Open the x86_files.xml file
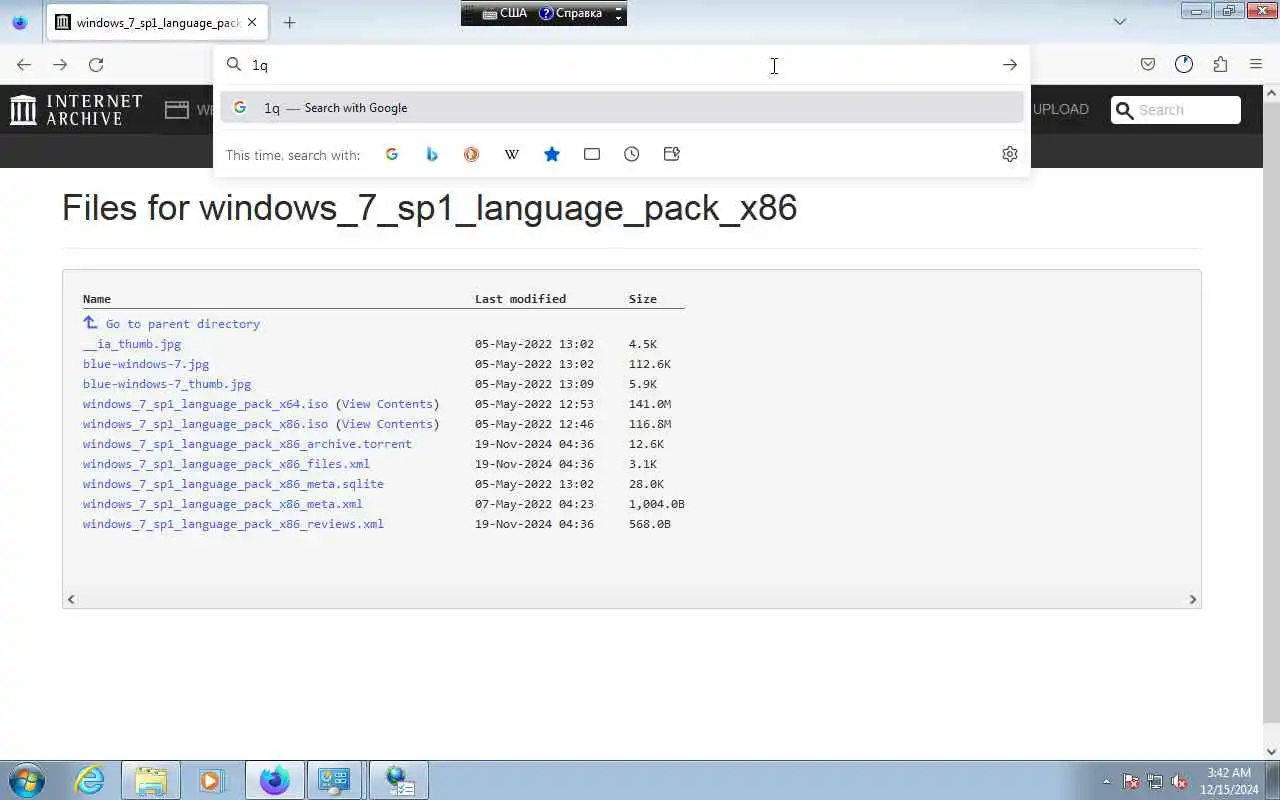Screen dimensions: 1280x800 click(226, 464)
